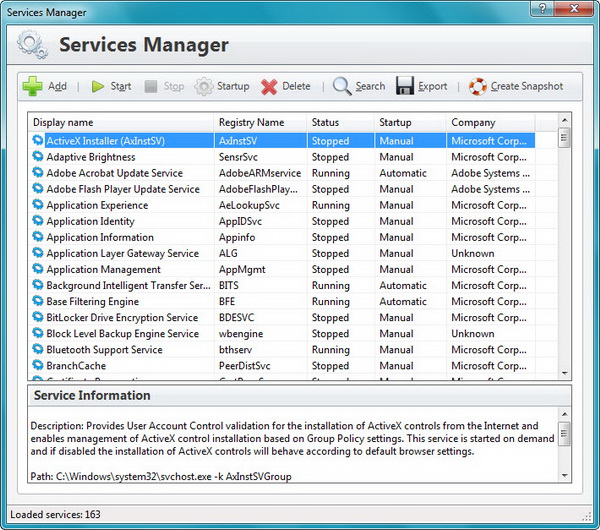Click the services list scroll up arrow
Image resolution: width=600 pixels, height=530 pixels.
click(564, 120)
